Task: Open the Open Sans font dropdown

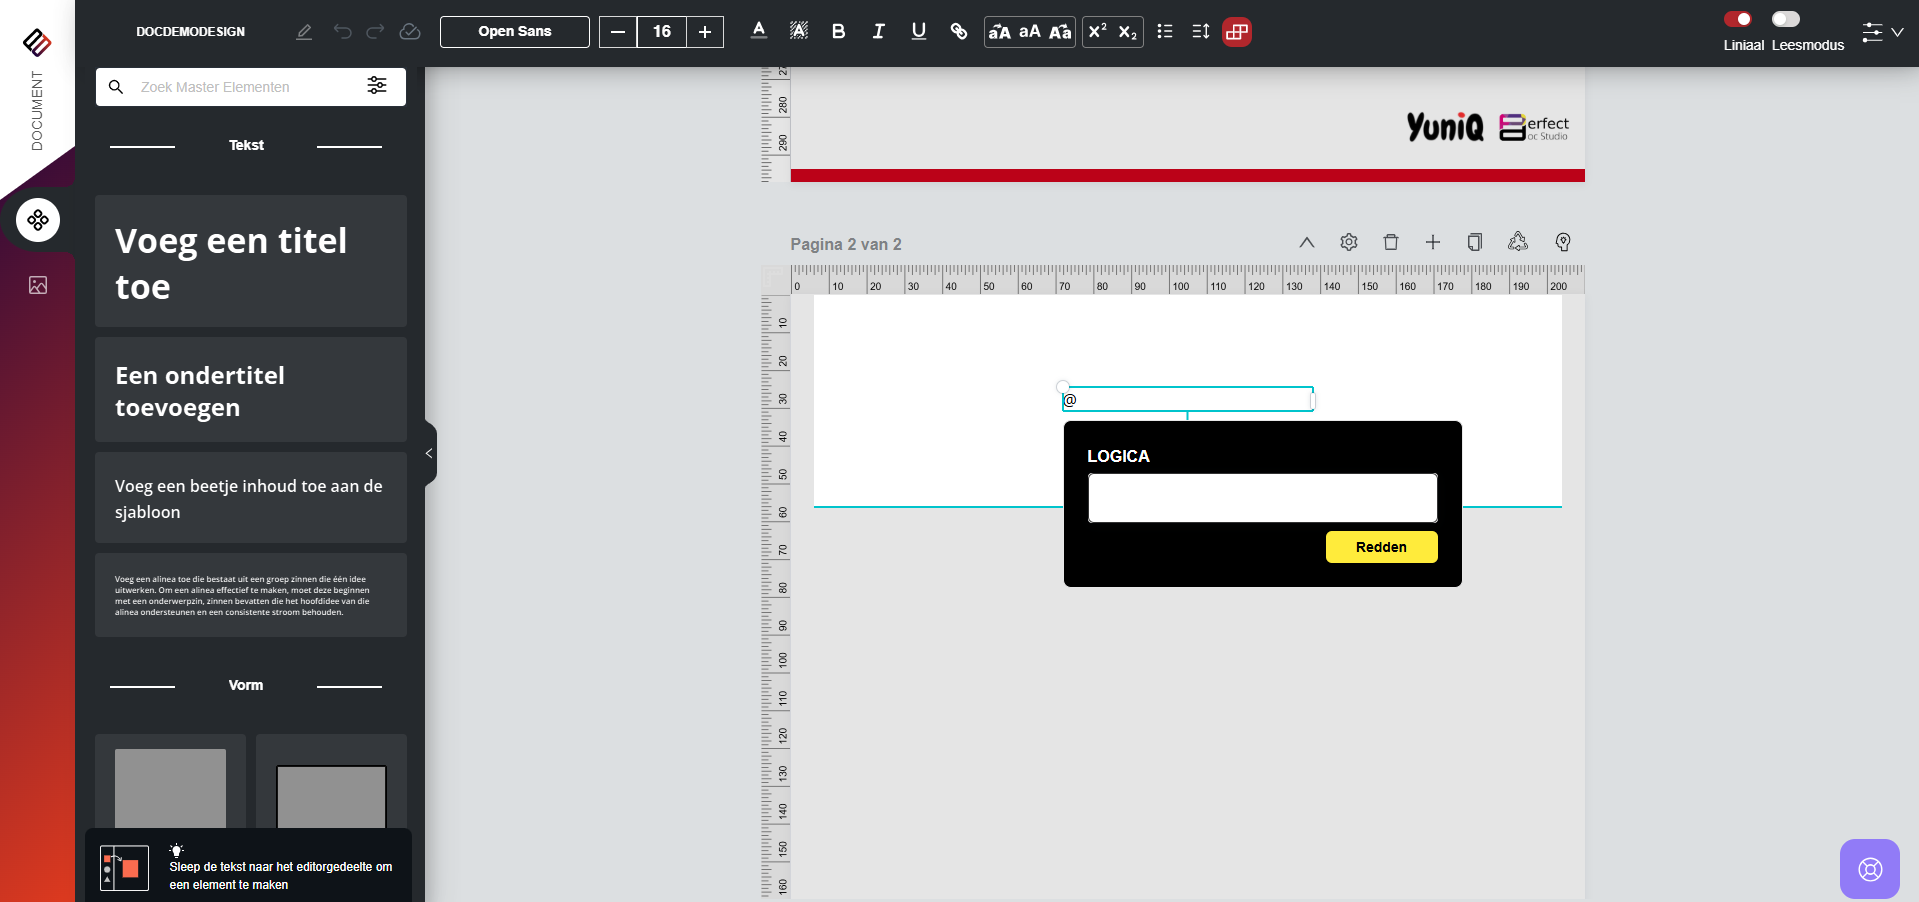Action: [x=515, y=32]
